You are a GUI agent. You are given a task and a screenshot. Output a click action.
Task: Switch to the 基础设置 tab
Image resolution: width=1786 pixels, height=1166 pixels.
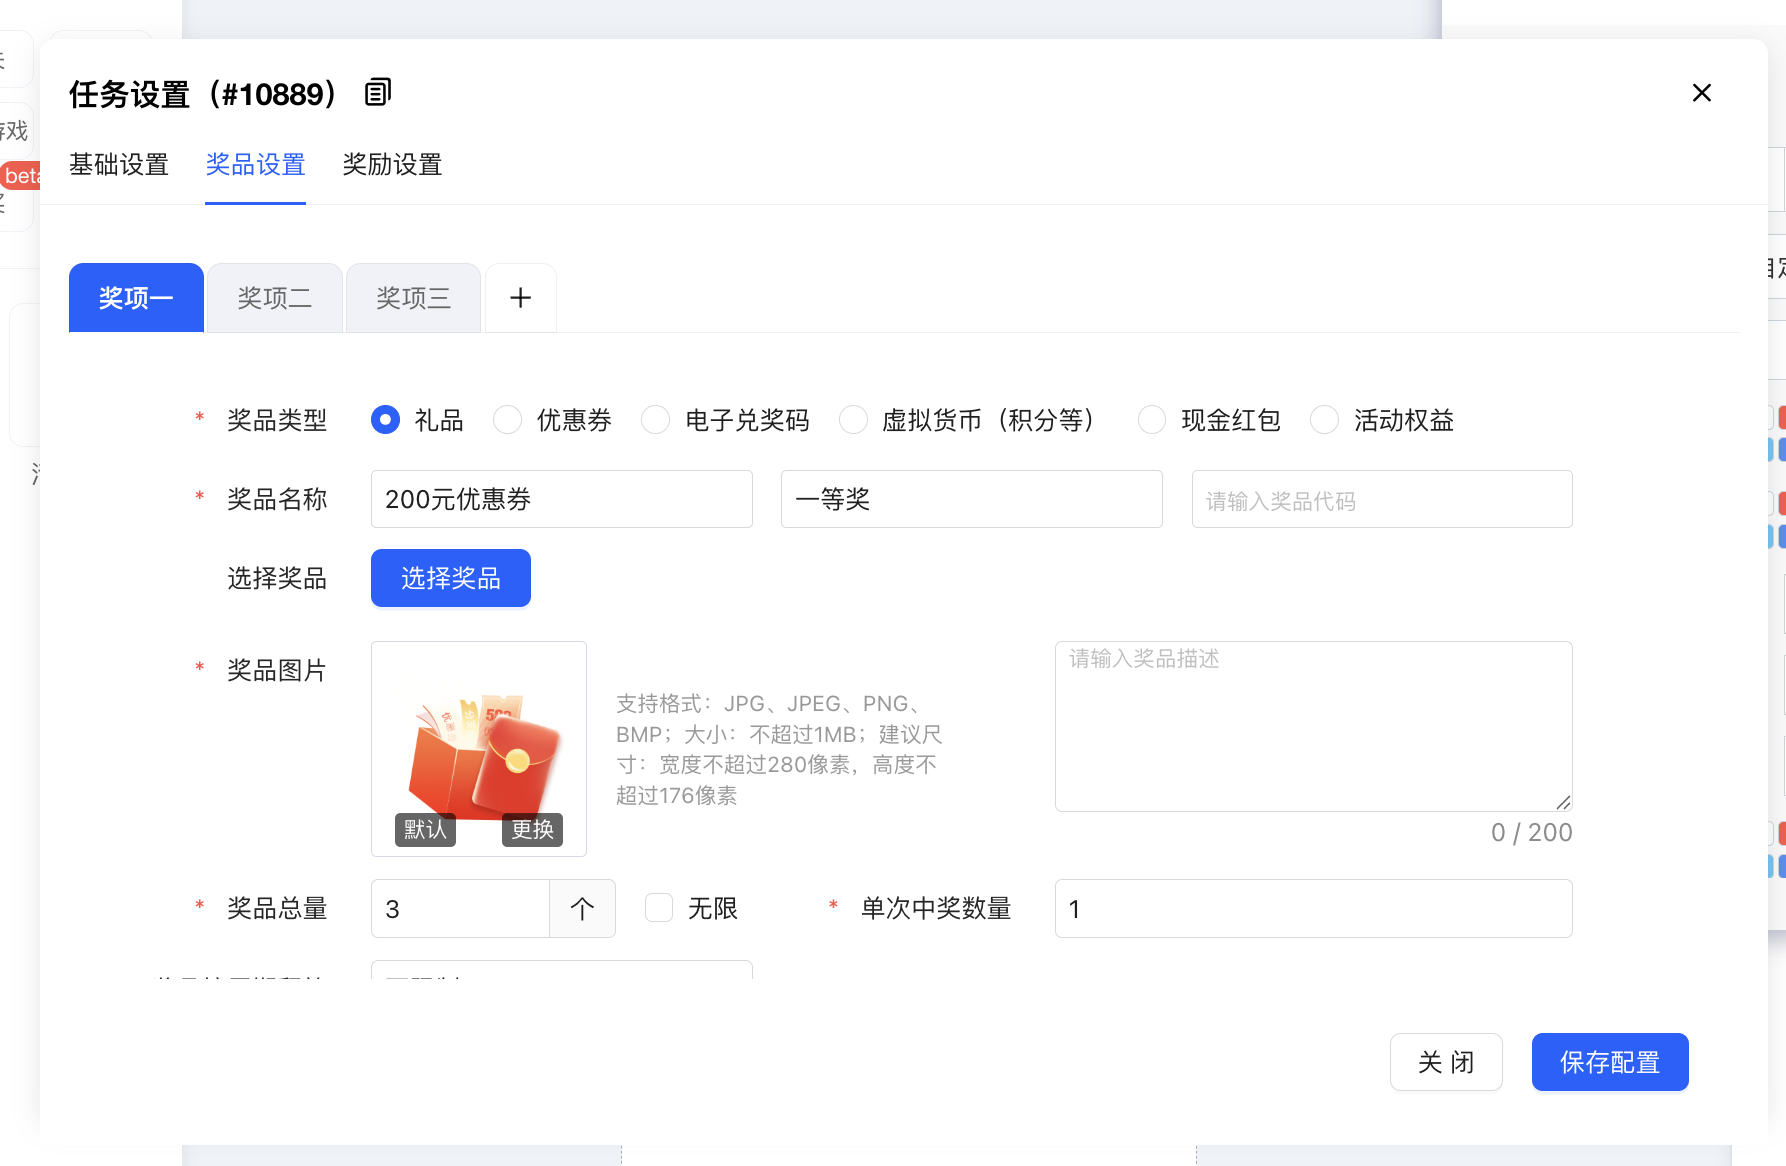pos(119,165)
